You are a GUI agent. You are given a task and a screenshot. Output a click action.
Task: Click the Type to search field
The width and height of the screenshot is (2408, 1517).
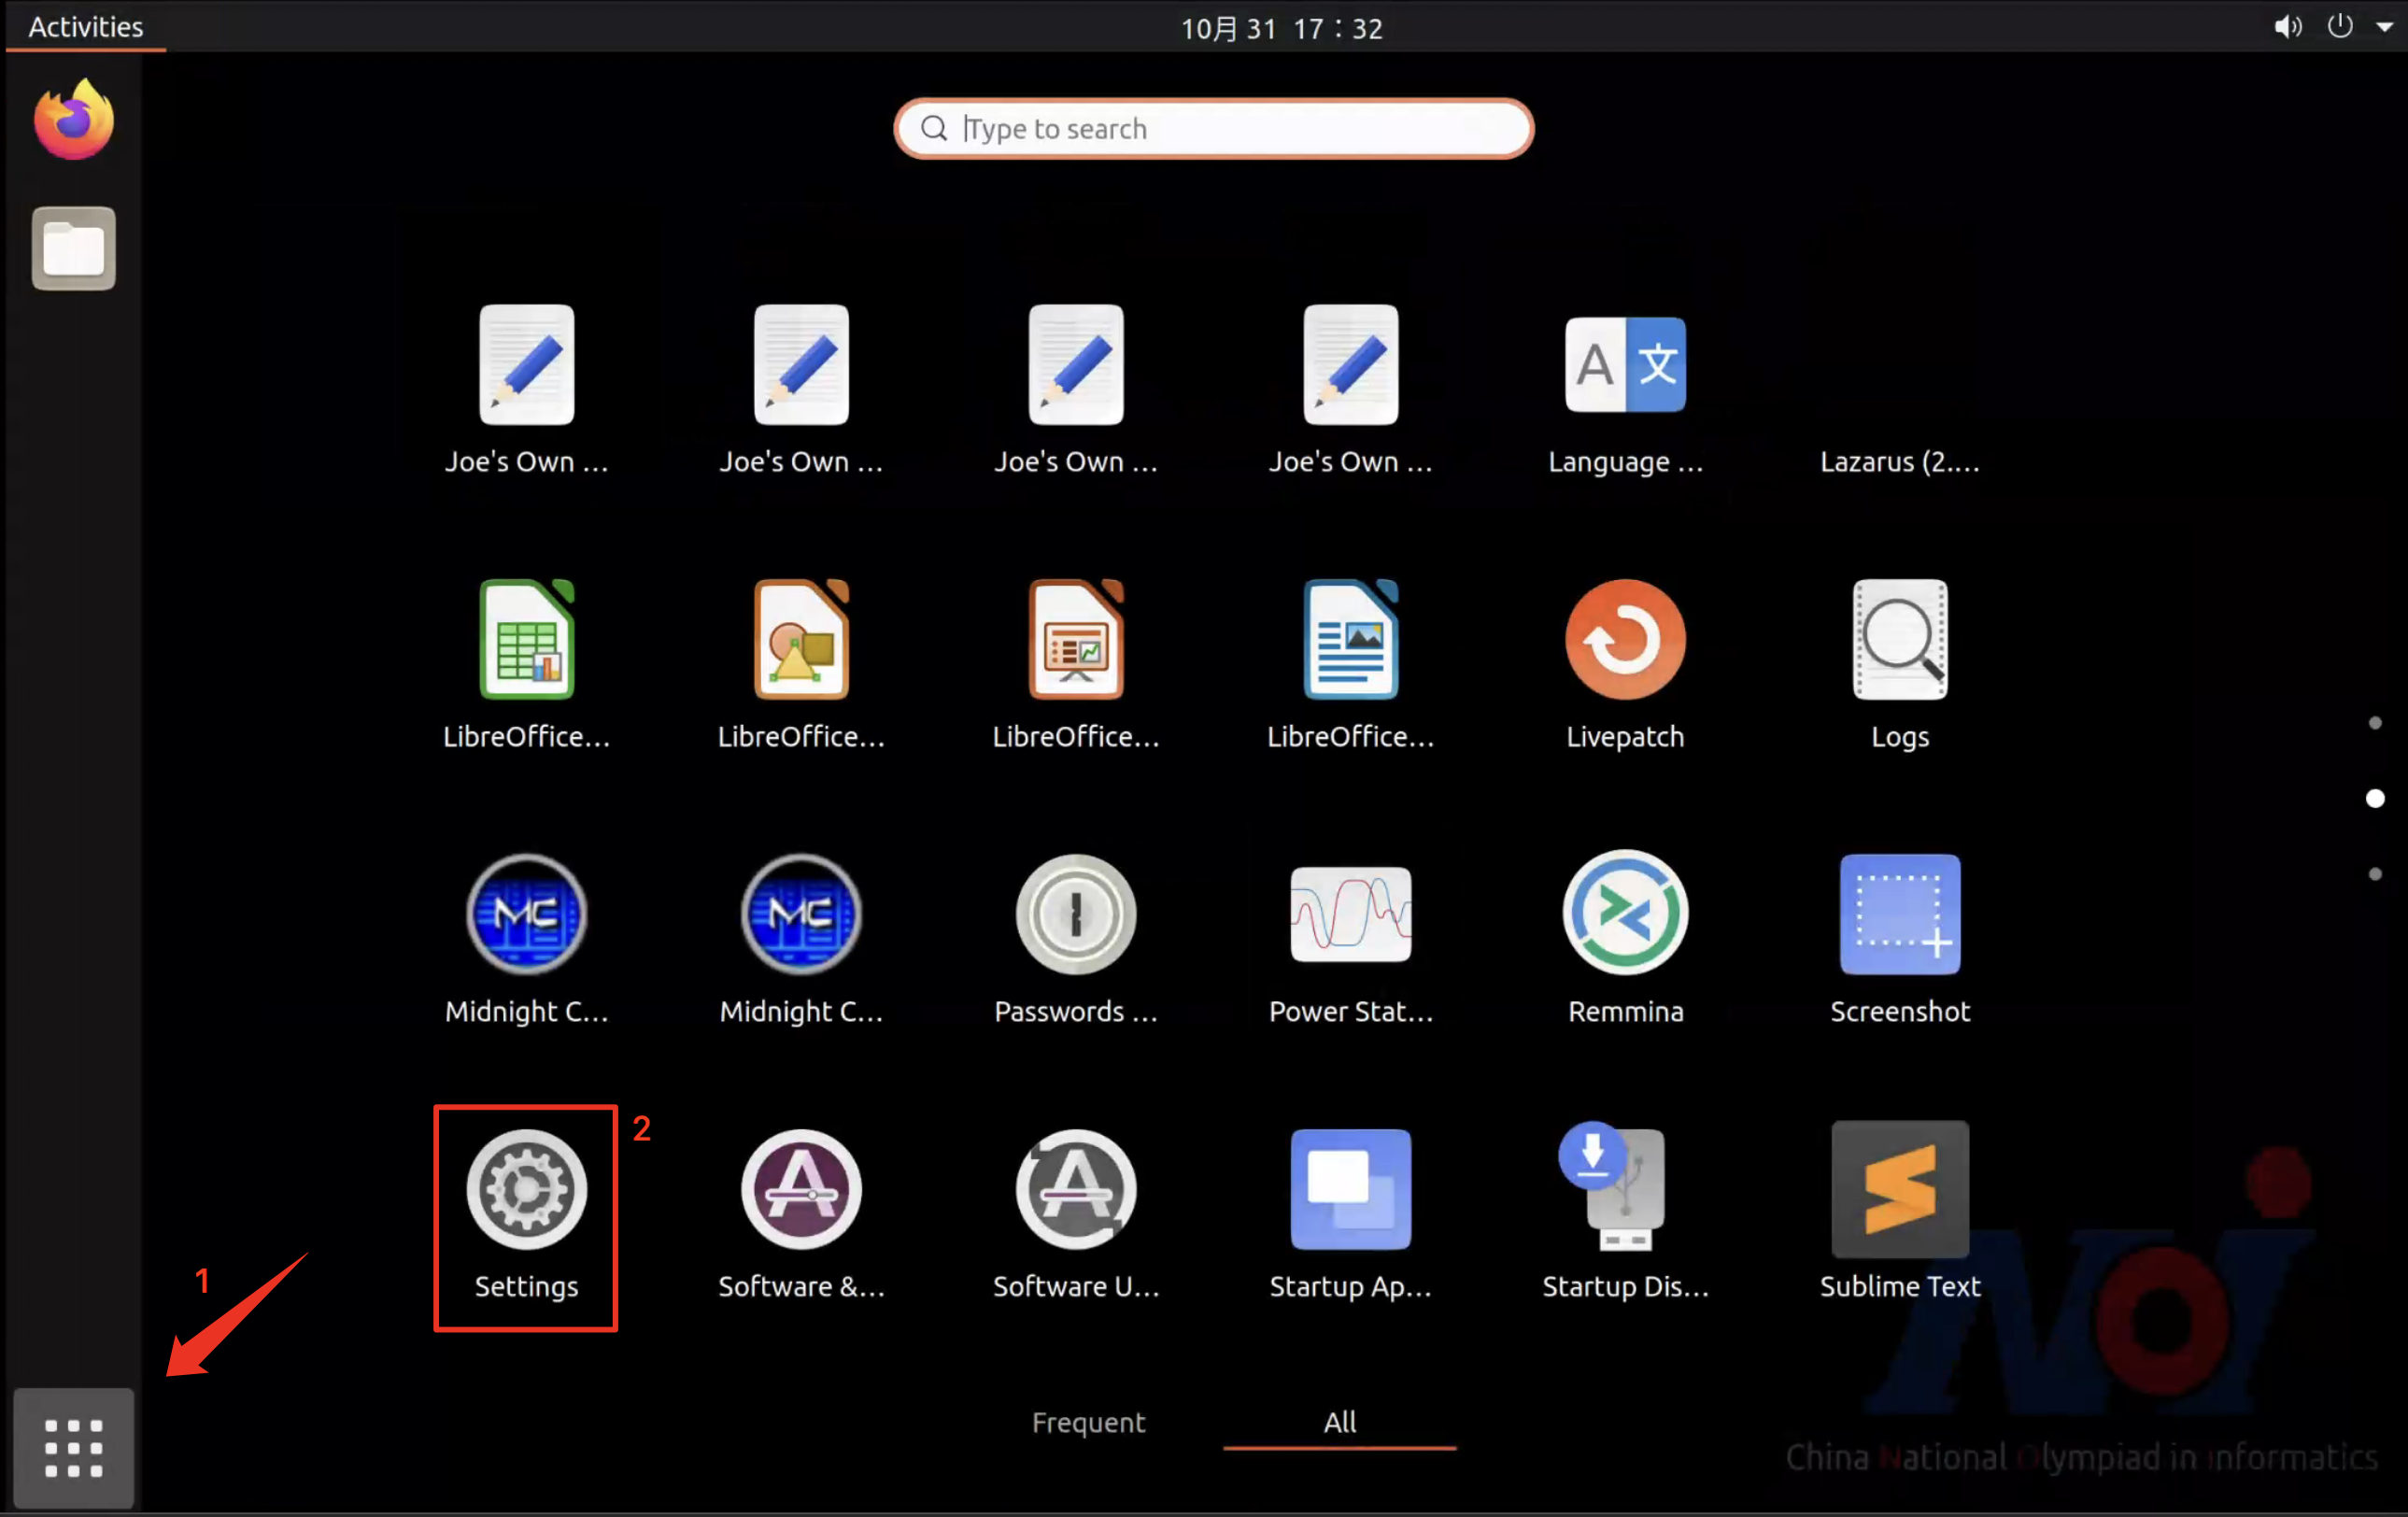[x=1213, y=129]
